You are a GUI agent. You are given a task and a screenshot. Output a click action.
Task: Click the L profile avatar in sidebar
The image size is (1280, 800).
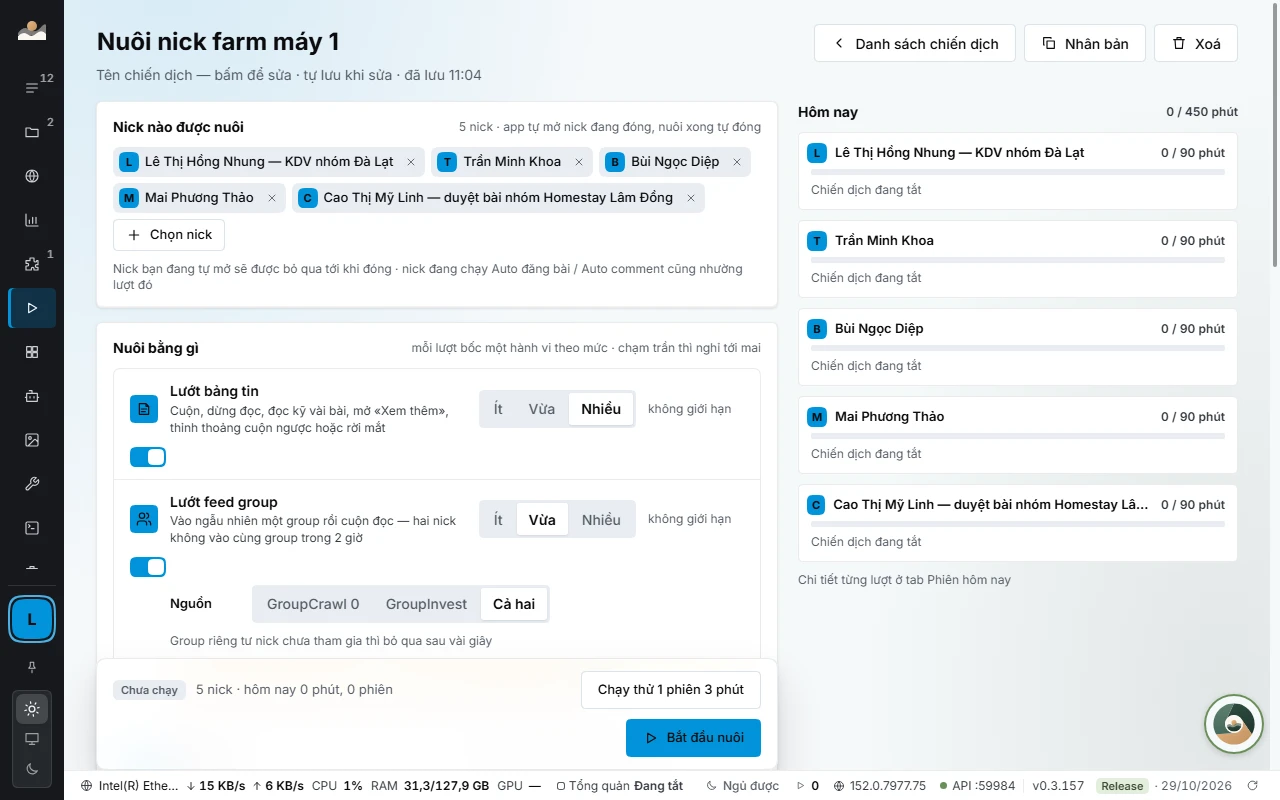[32, 620]
